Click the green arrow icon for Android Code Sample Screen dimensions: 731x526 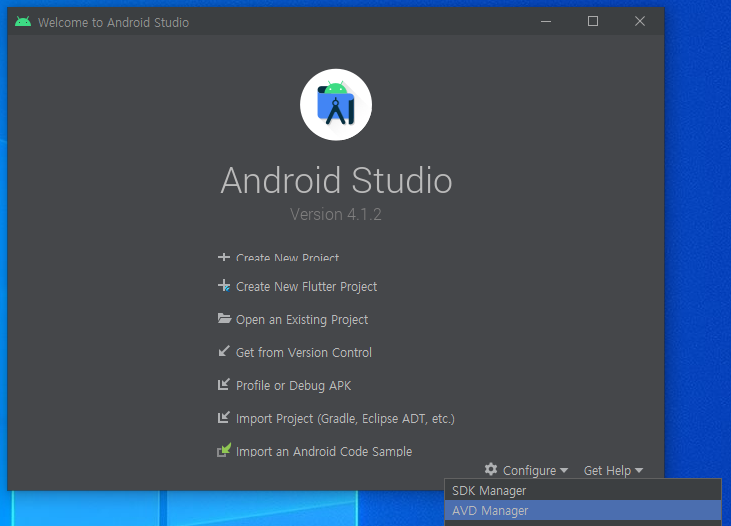[224, 450]
